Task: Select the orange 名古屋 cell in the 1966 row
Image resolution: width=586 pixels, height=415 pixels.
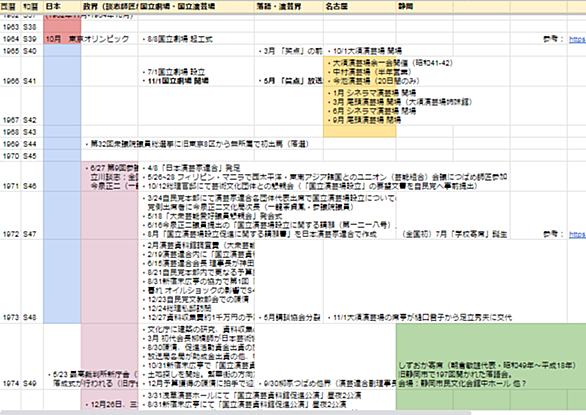Action: pyautogui.click(x=360, y=71)
